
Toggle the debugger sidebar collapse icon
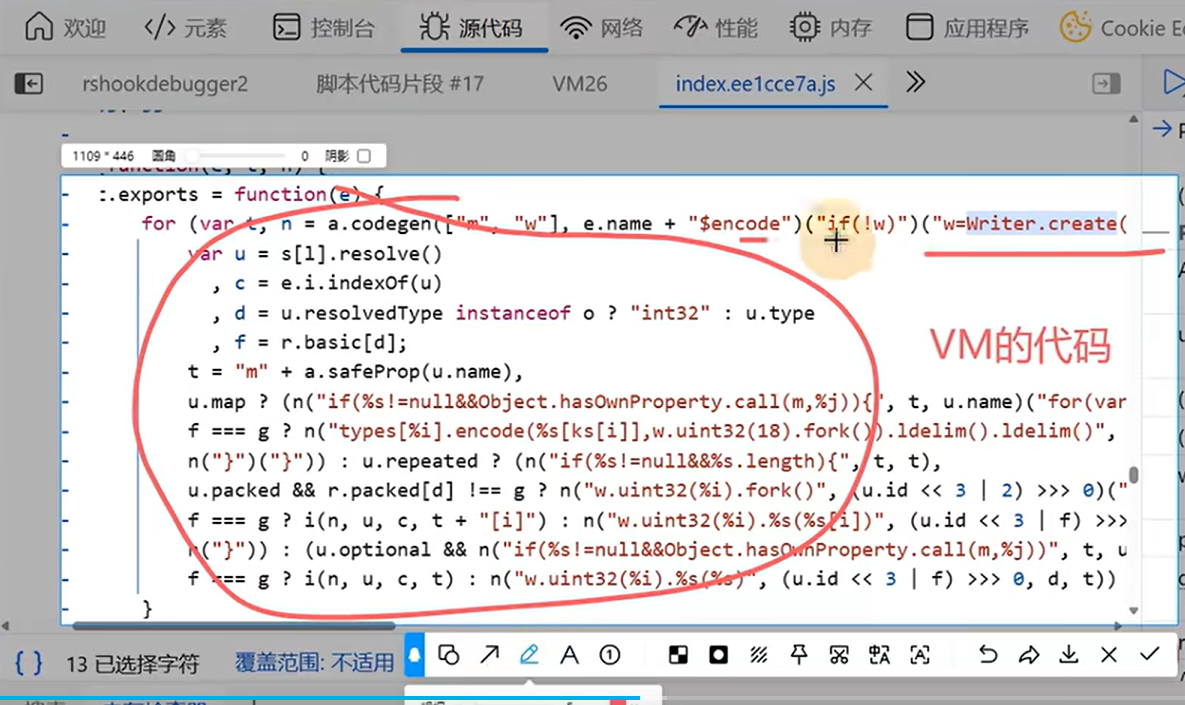(1106, 83)
